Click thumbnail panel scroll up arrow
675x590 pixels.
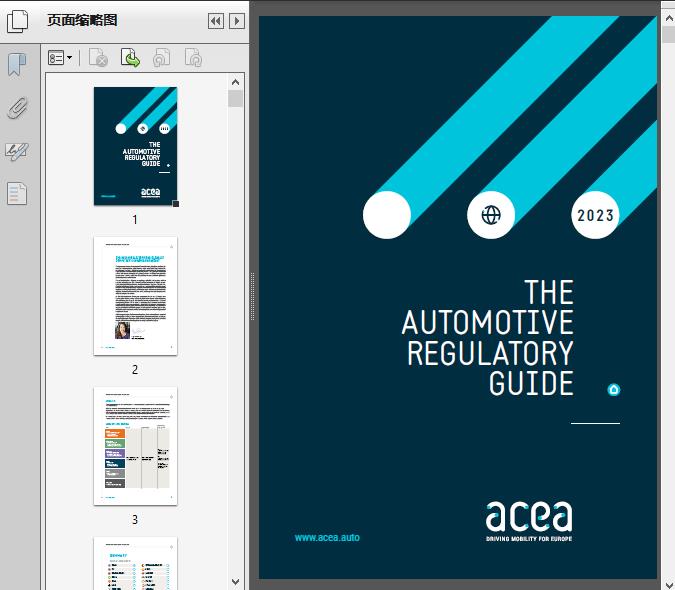[235, 82]
